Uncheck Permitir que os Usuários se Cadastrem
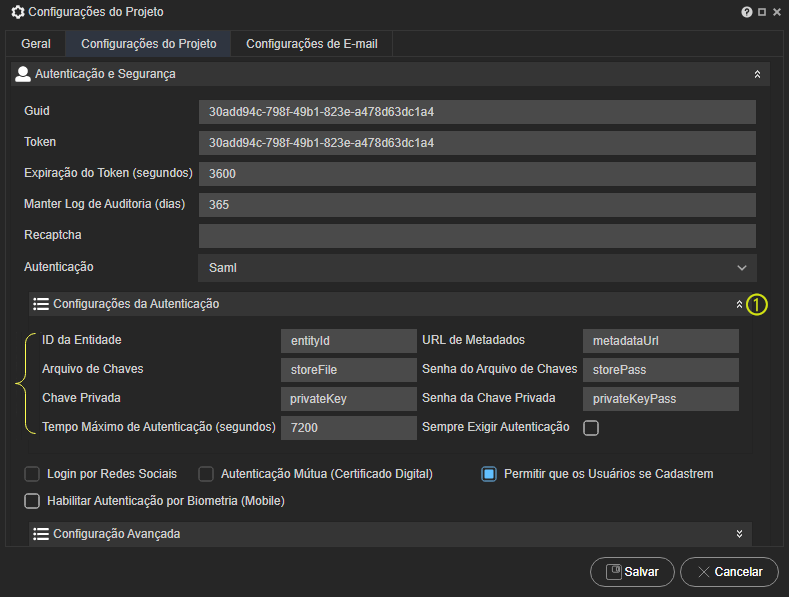 (489, 474)
